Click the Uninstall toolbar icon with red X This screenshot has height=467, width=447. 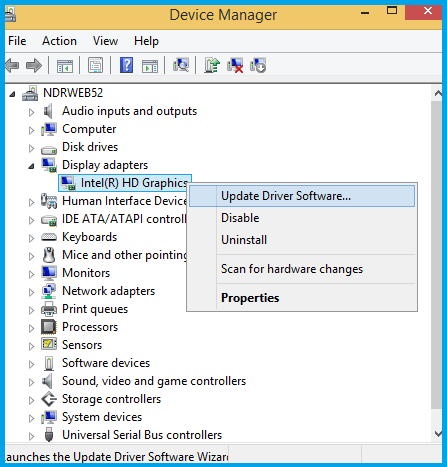pyautogui.click(x=235, y=65)
